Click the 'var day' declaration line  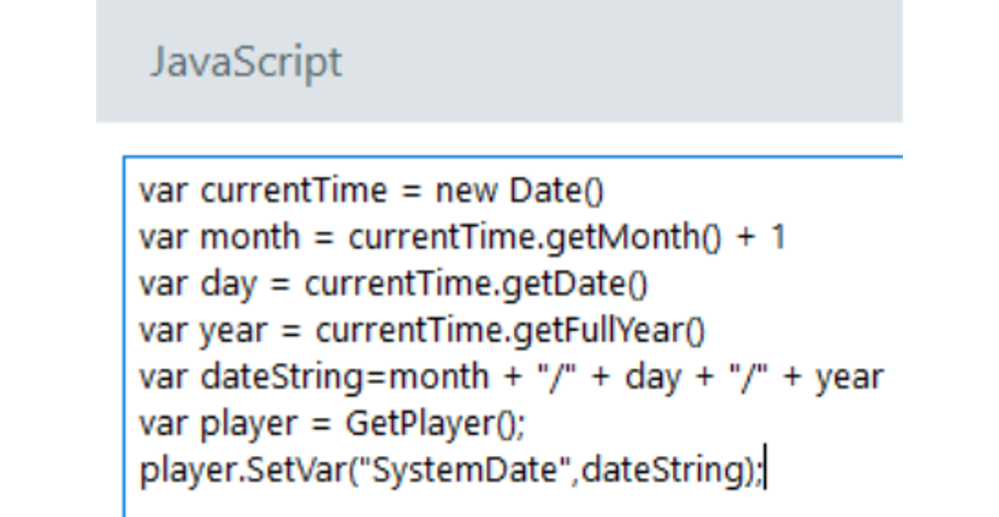tap(198, 284)
